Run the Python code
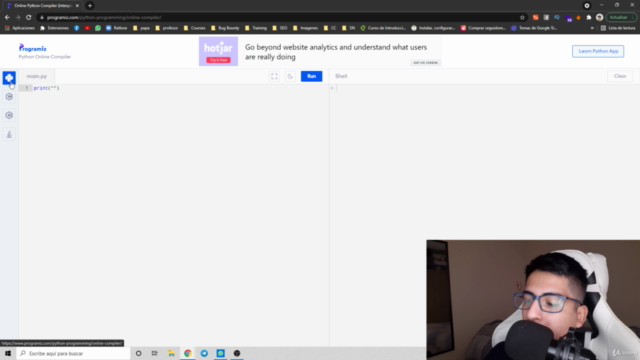 tap(311, 76)
